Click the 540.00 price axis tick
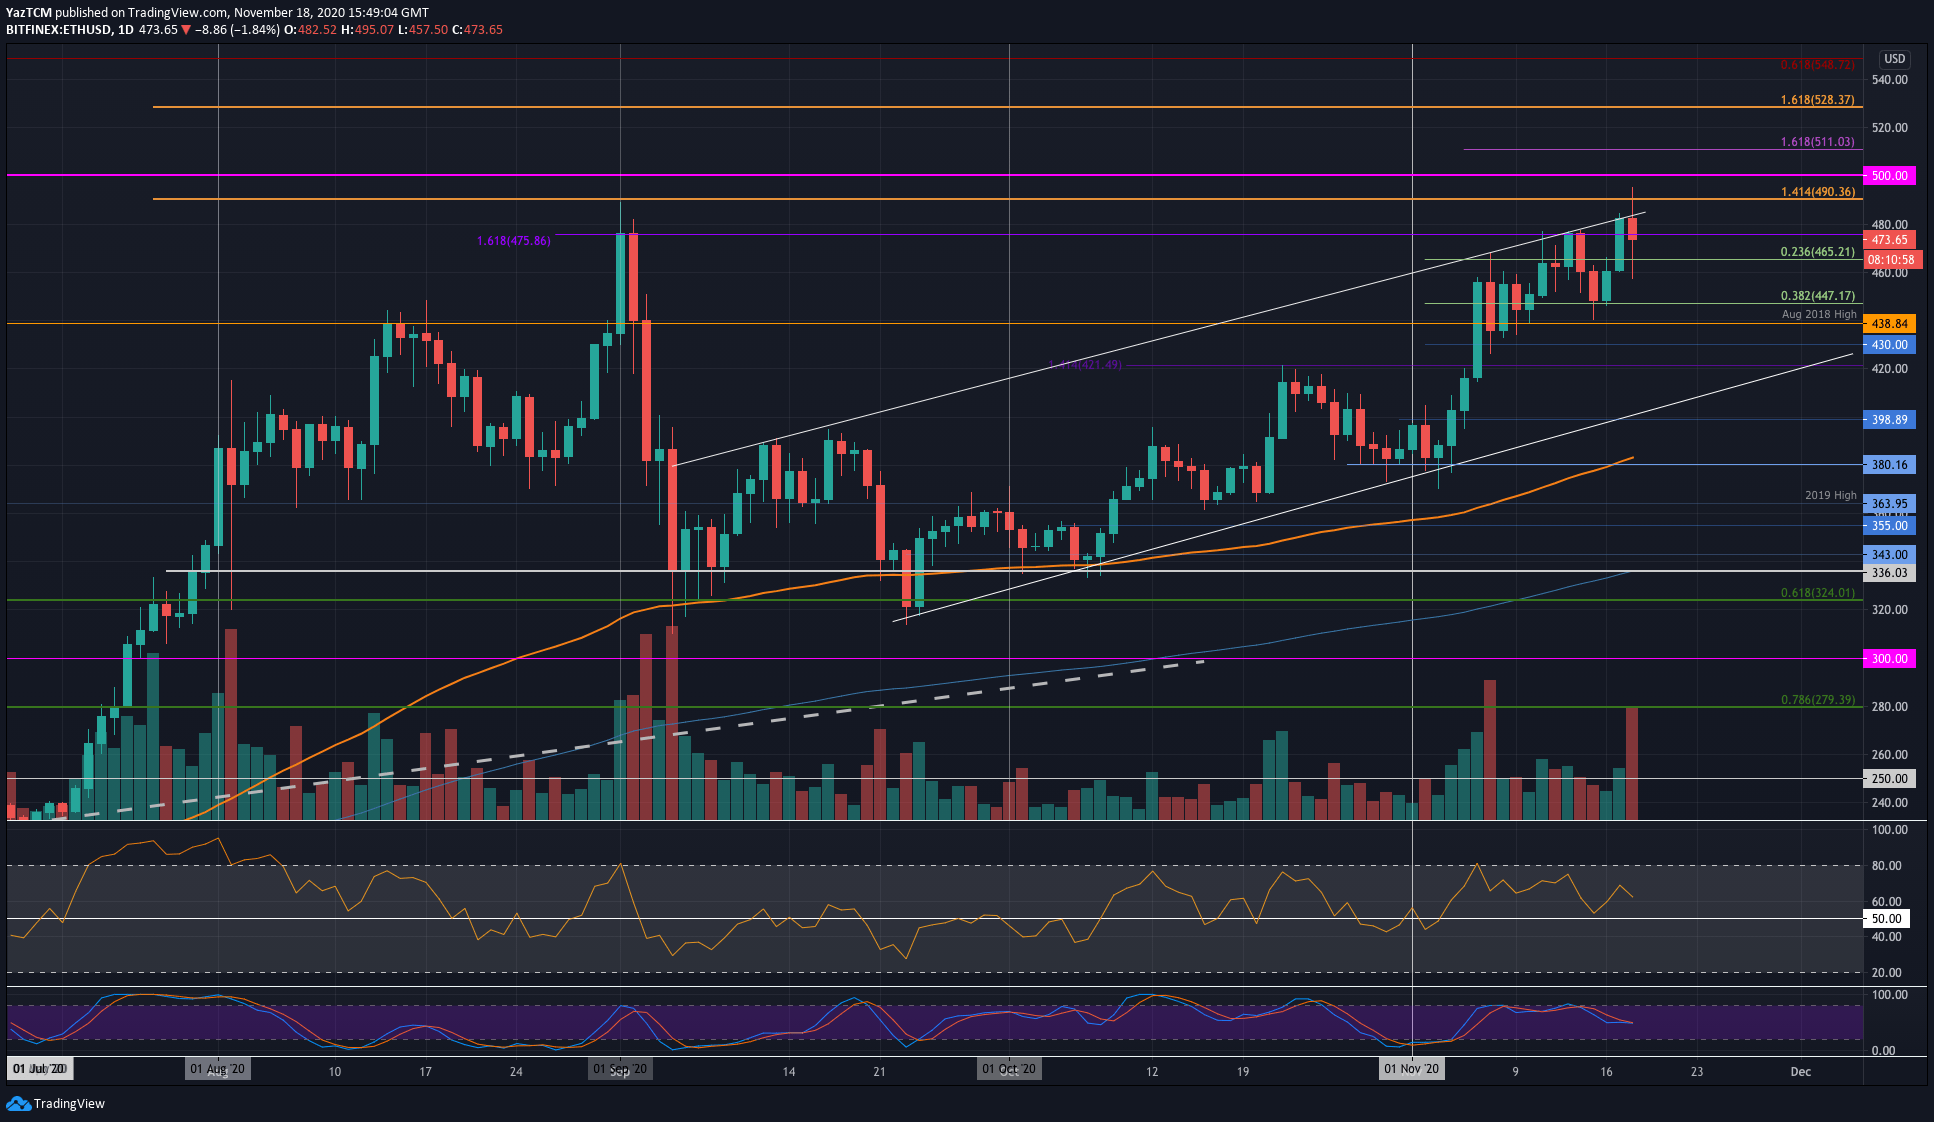 click(x=1889, y=80)
